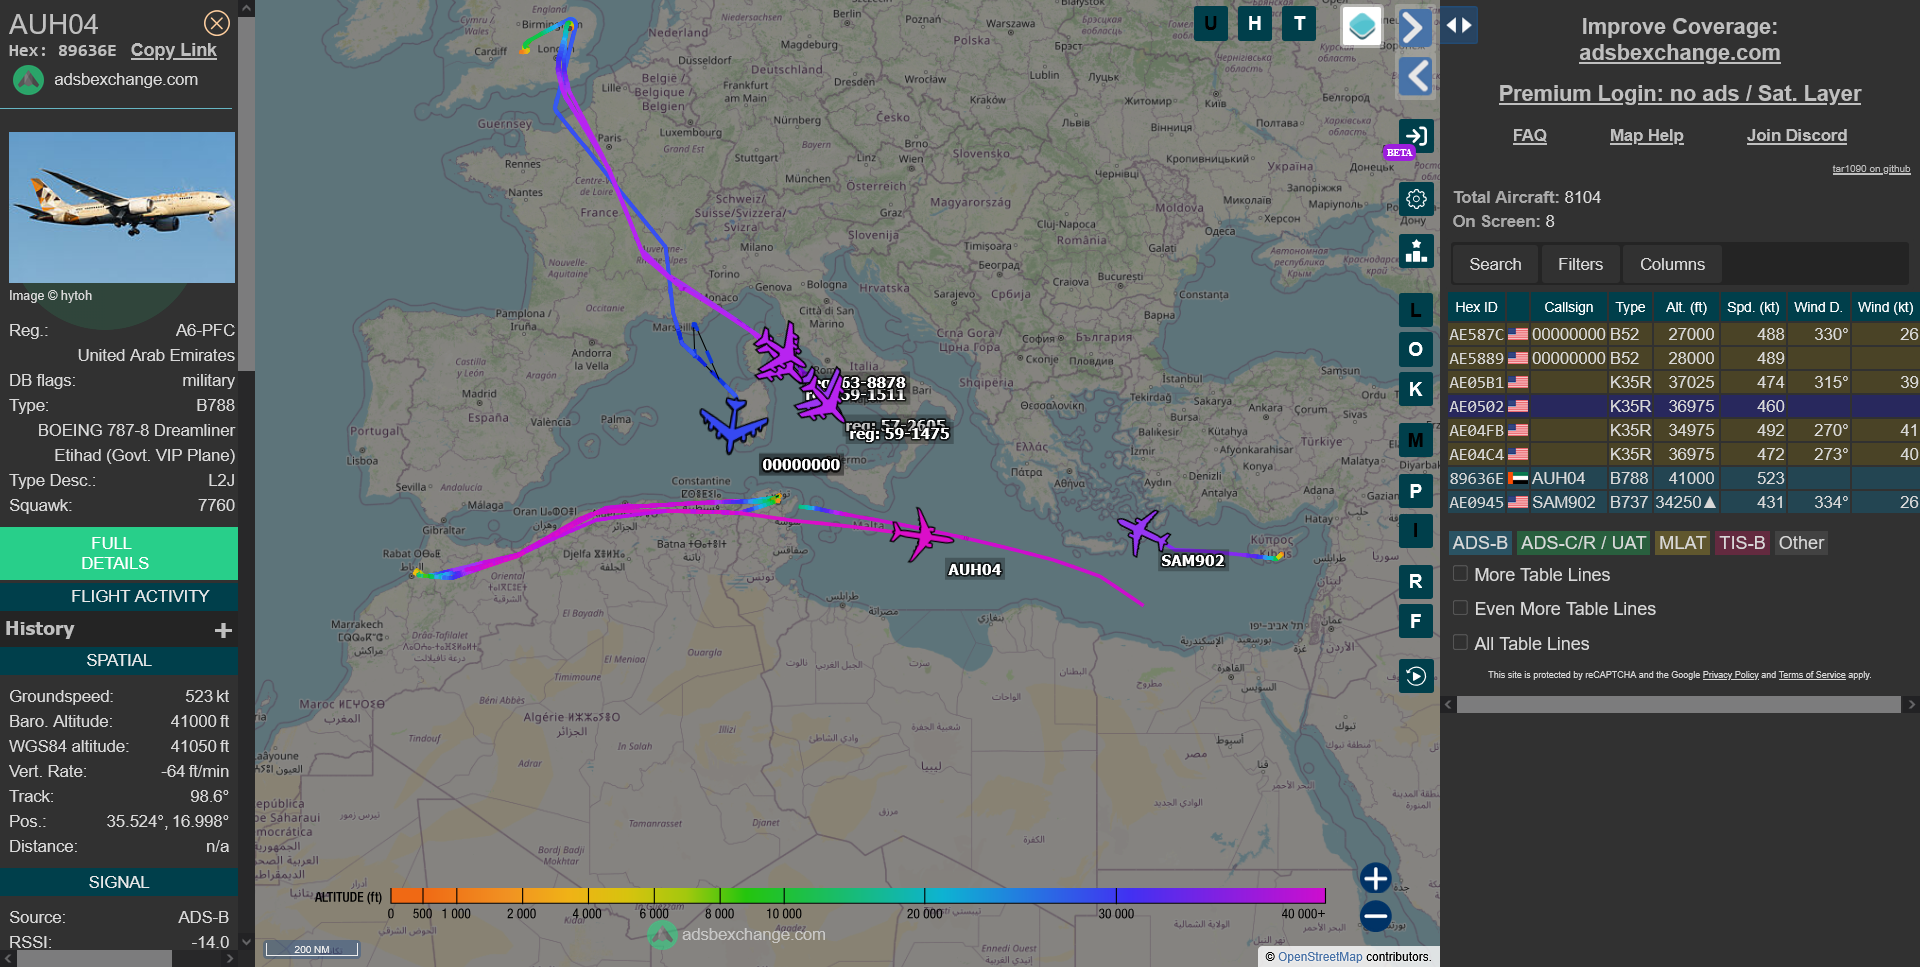The width and height of the screenshot is (1920, 967).
Task: Enable All Table Lines checkbox
Action: pyautogui.click(x=1461, y=643)
